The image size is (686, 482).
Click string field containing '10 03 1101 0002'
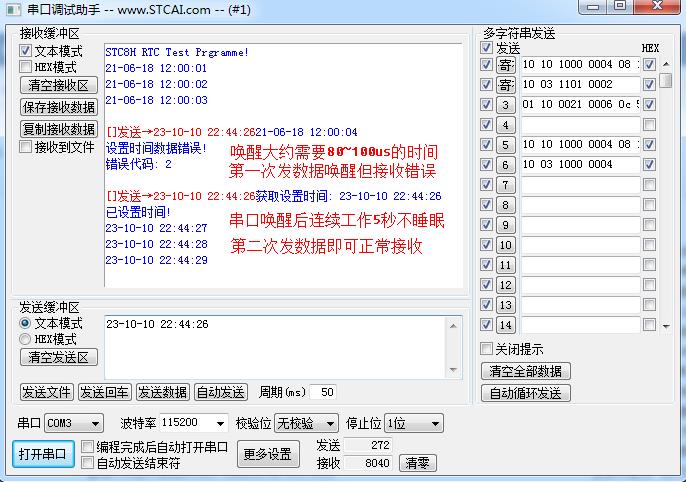tap(580, 84)
